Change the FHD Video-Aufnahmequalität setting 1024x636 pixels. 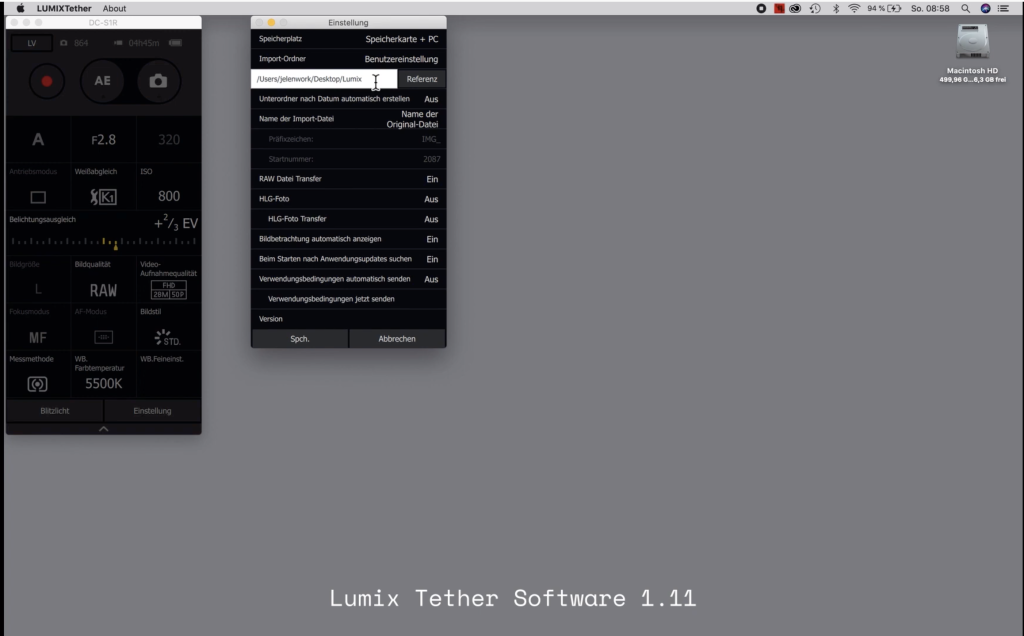167,289
